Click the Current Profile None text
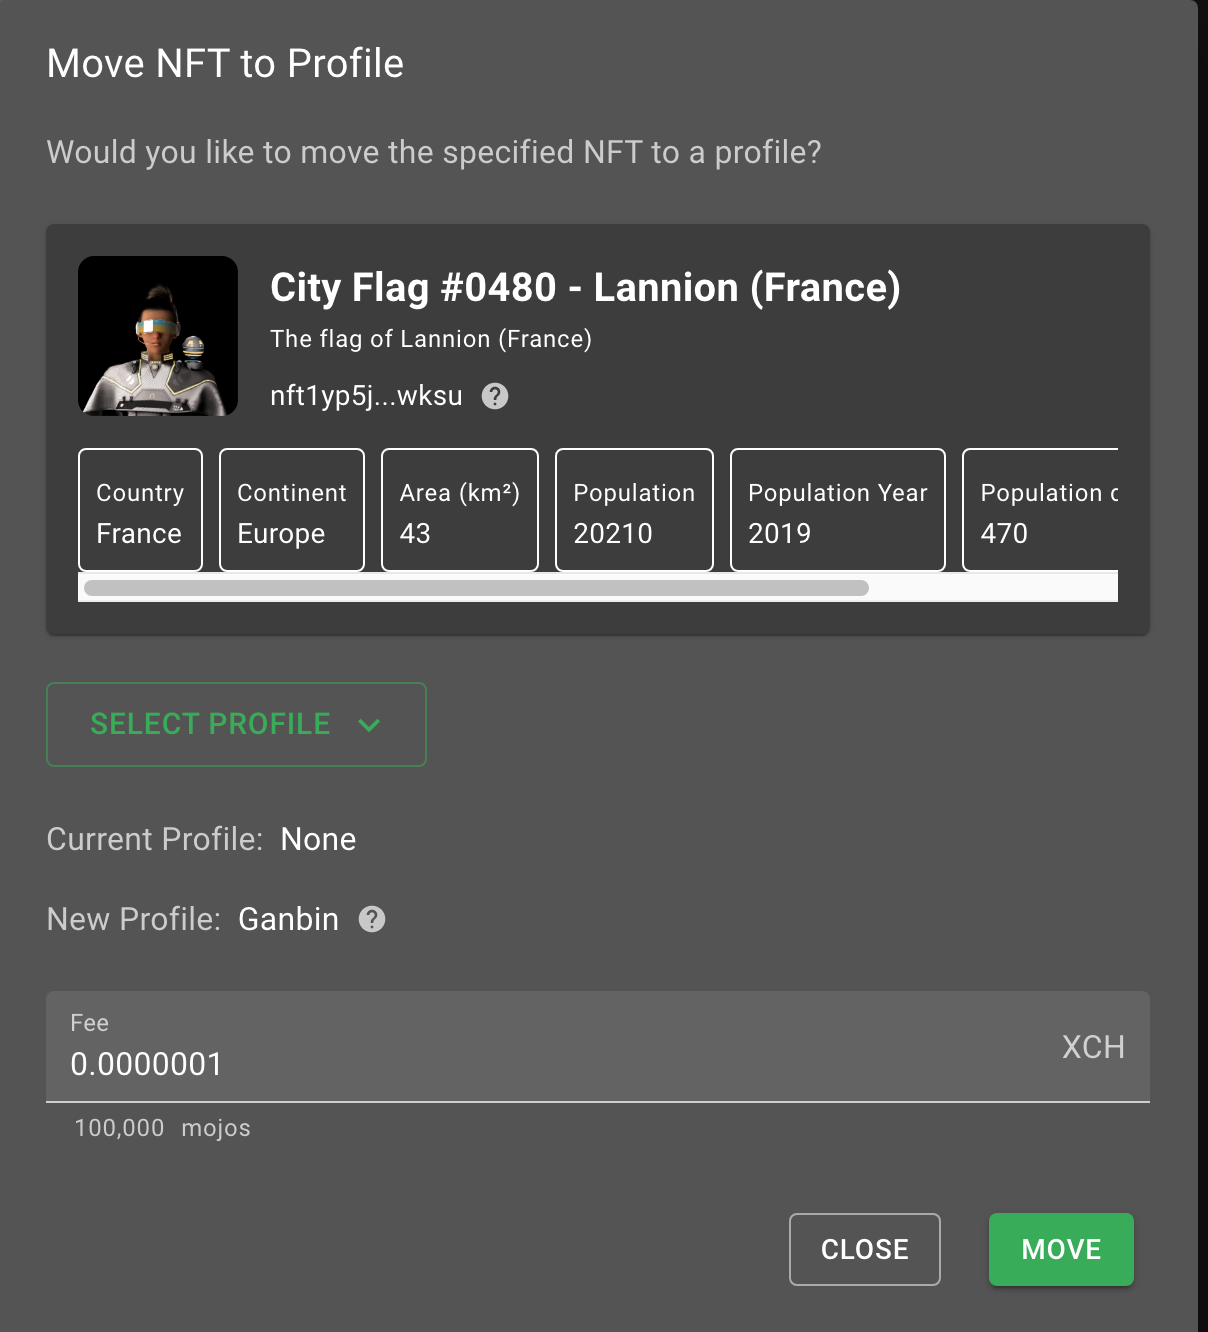The height and width of the screenshot is (1332, 1208). 318,839
